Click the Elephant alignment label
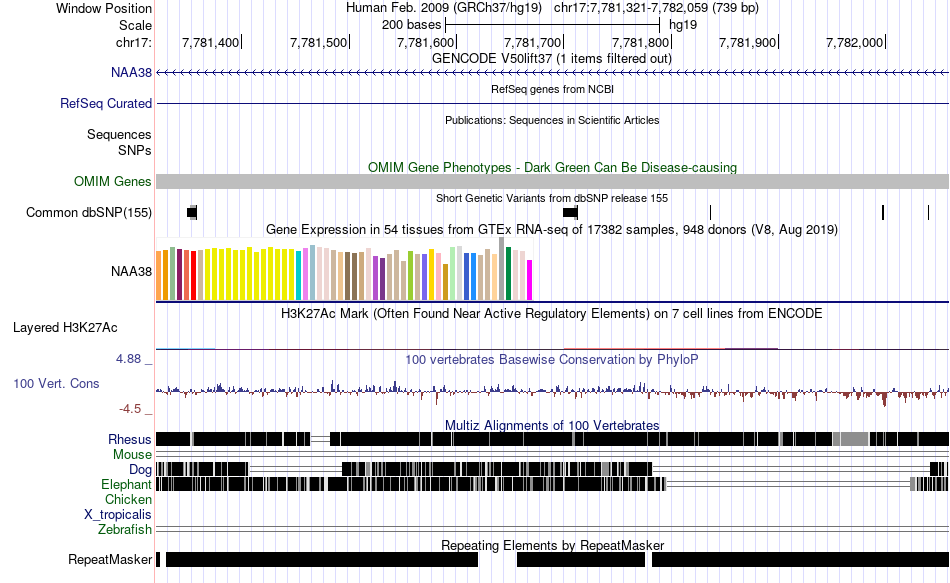This screenshot has height=583, width=950. (x=126, y=485)
